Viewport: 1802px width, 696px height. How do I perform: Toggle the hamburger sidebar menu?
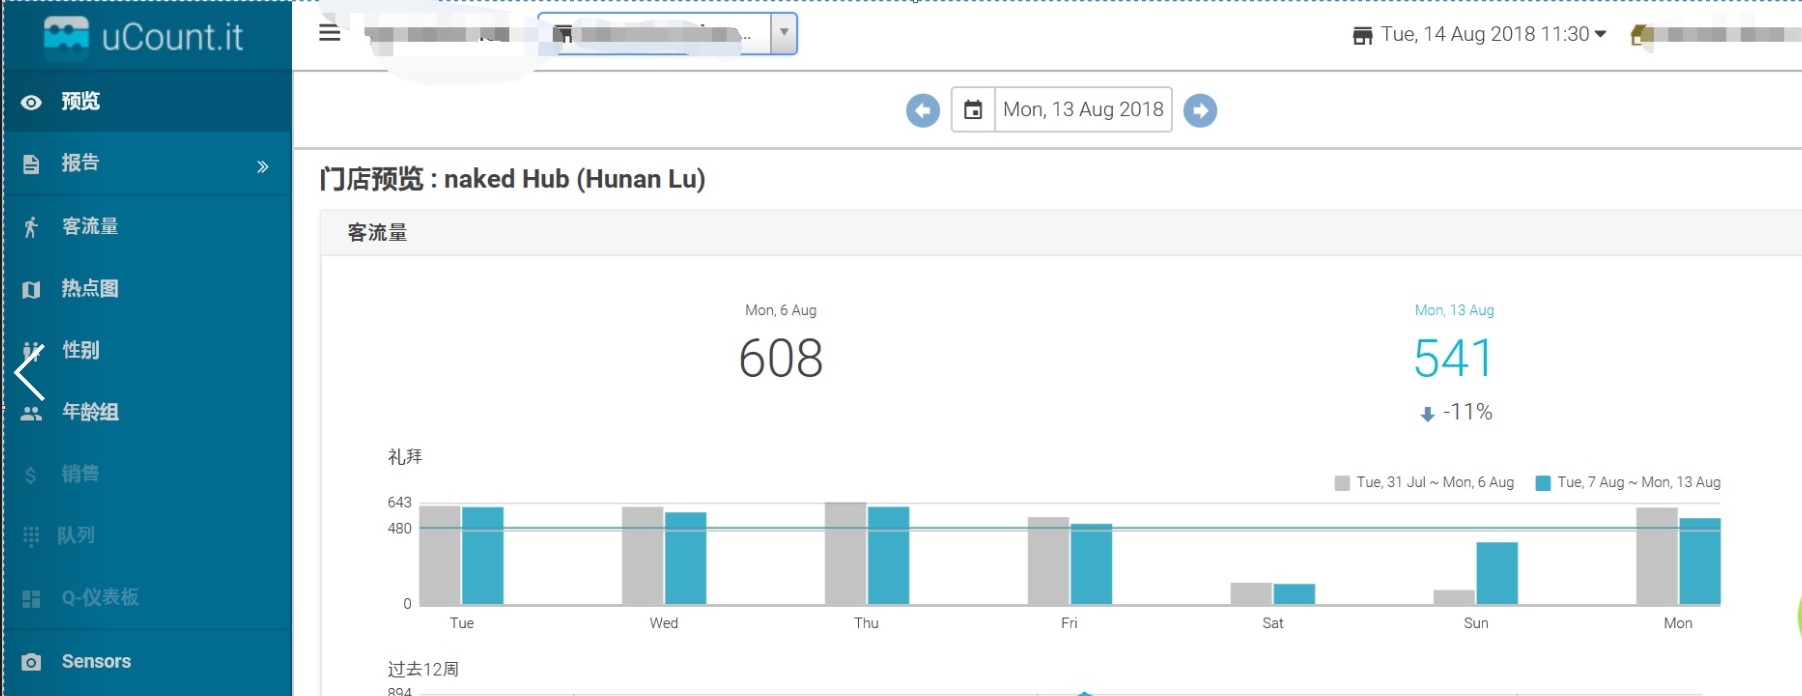point(330,33)
